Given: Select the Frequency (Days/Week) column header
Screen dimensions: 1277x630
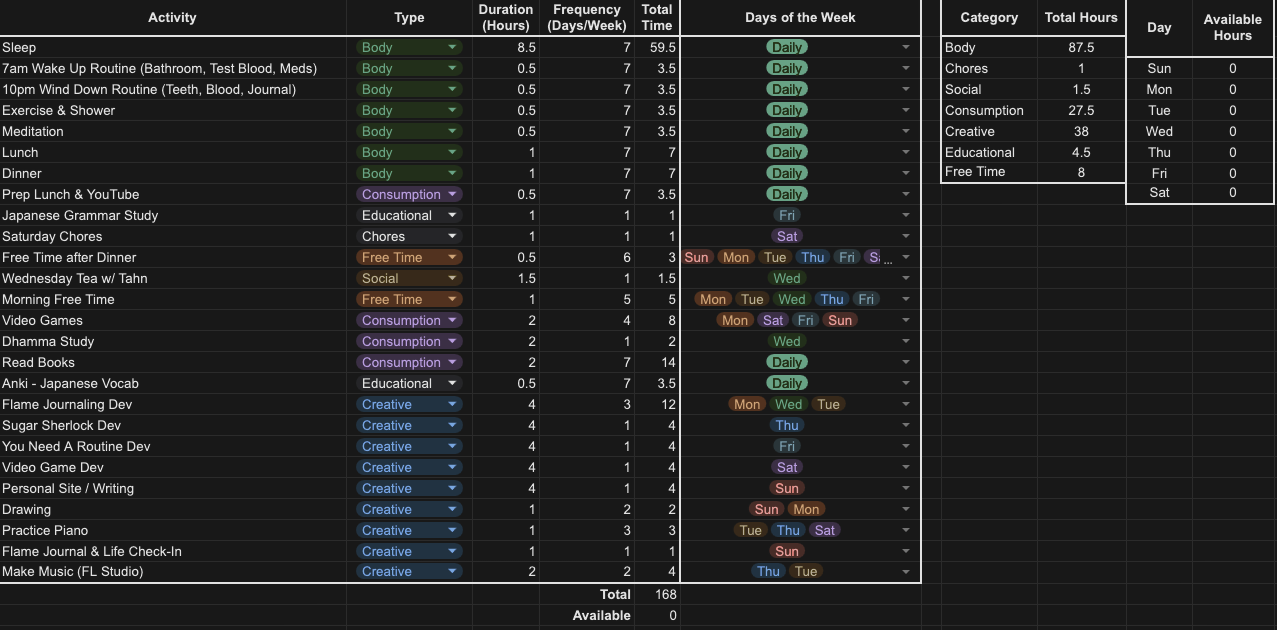Looking at the screenshot, I should [x=586, y=18].
